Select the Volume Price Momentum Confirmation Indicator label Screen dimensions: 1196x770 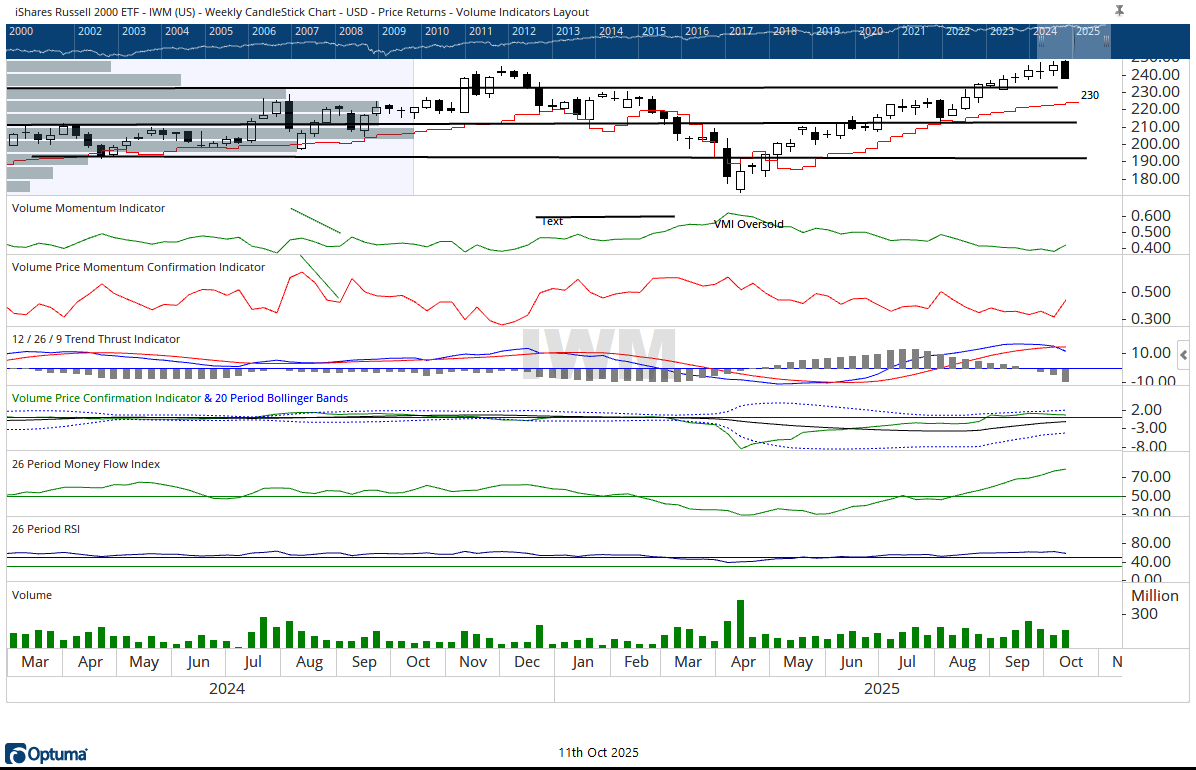138,267
